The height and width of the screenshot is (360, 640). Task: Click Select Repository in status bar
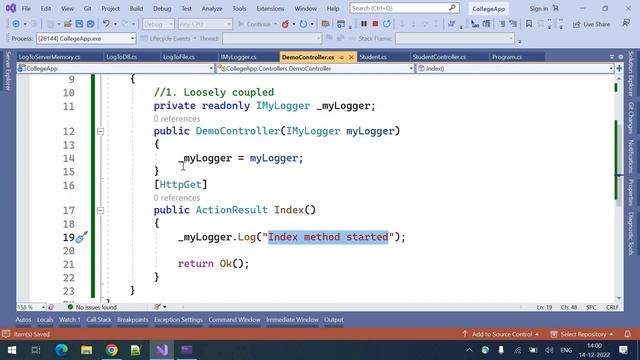coord(582,334)
